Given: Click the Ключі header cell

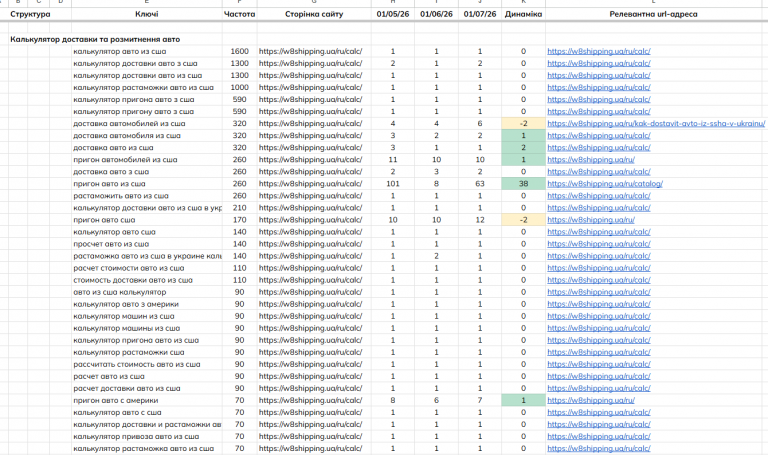Looking at the screenshot, I should point(146,14).
